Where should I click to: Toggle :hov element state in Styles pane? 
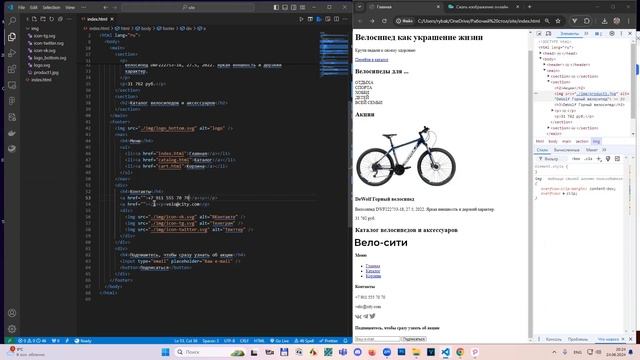pos(576,158)
